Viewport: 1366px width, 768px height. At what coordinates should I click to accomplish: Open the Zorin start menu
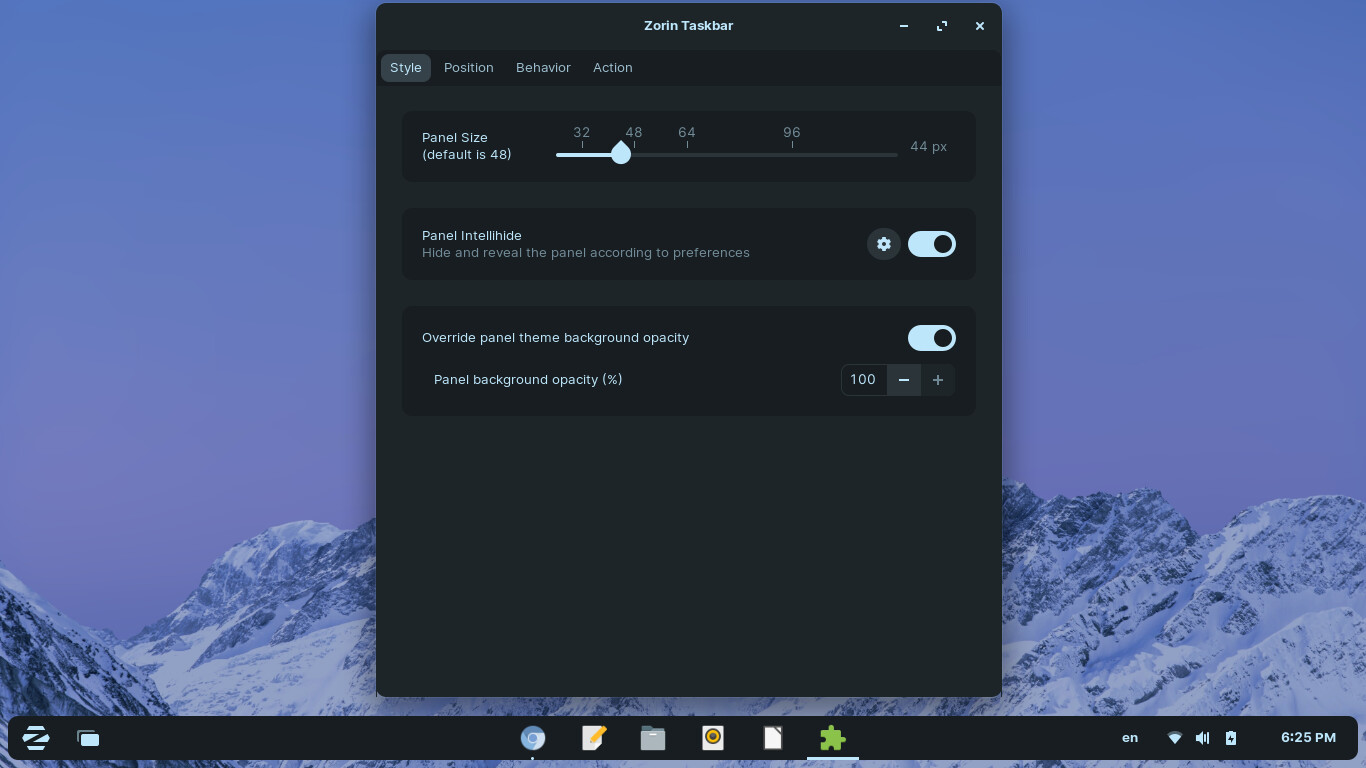click(36, 738)
